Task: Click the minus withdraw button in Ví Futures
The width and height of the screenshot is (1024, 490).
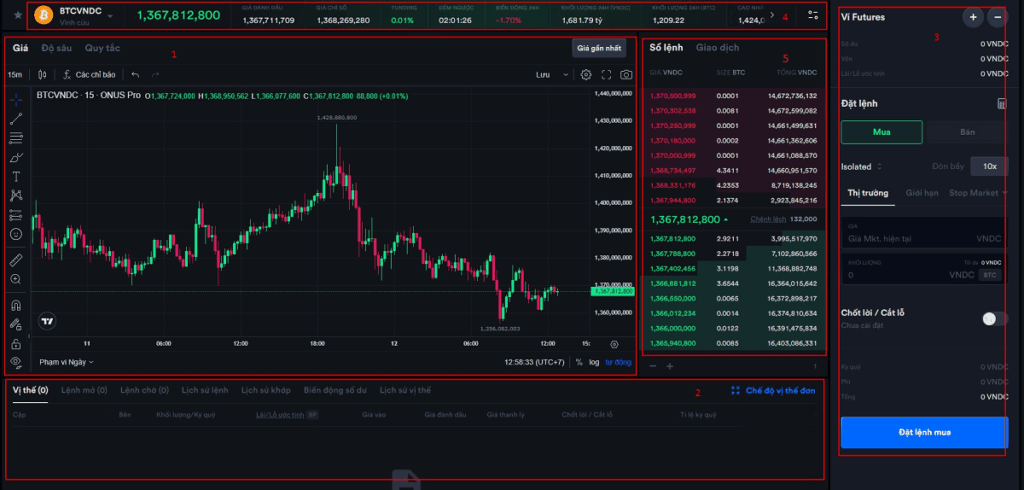Action: pyautogui.click(x=997, y=18)
